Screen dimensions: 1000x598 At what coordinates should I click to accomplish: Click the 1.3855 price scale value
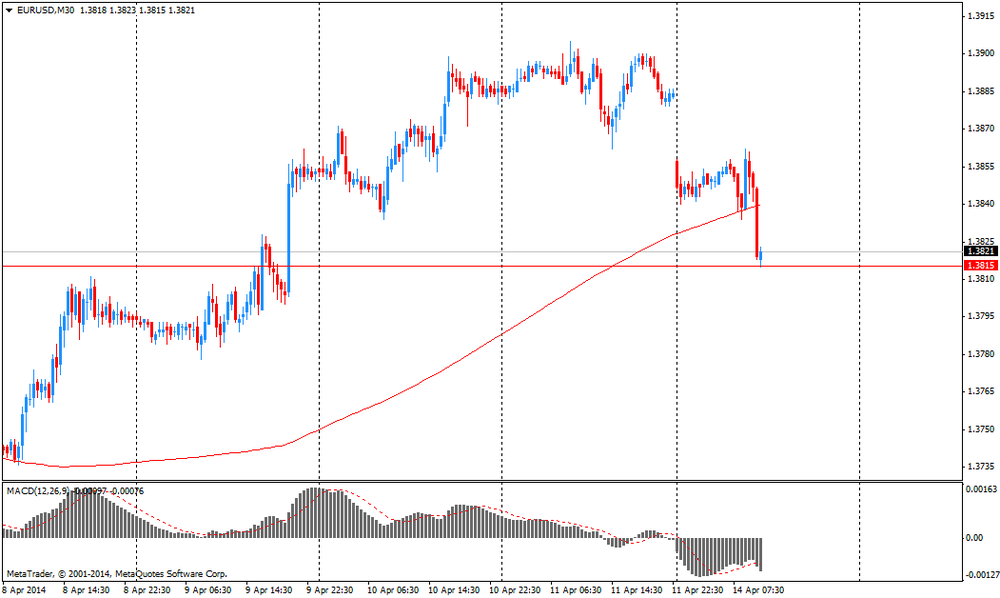(981, 166)
